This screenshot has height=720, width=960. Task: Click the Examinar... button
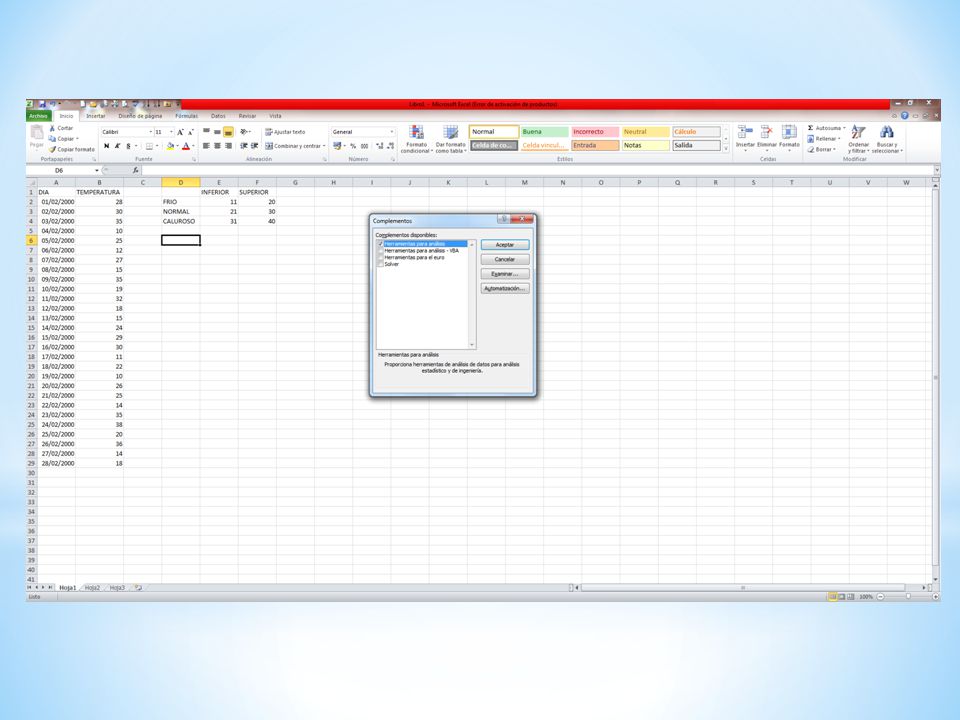coord(504,274)
